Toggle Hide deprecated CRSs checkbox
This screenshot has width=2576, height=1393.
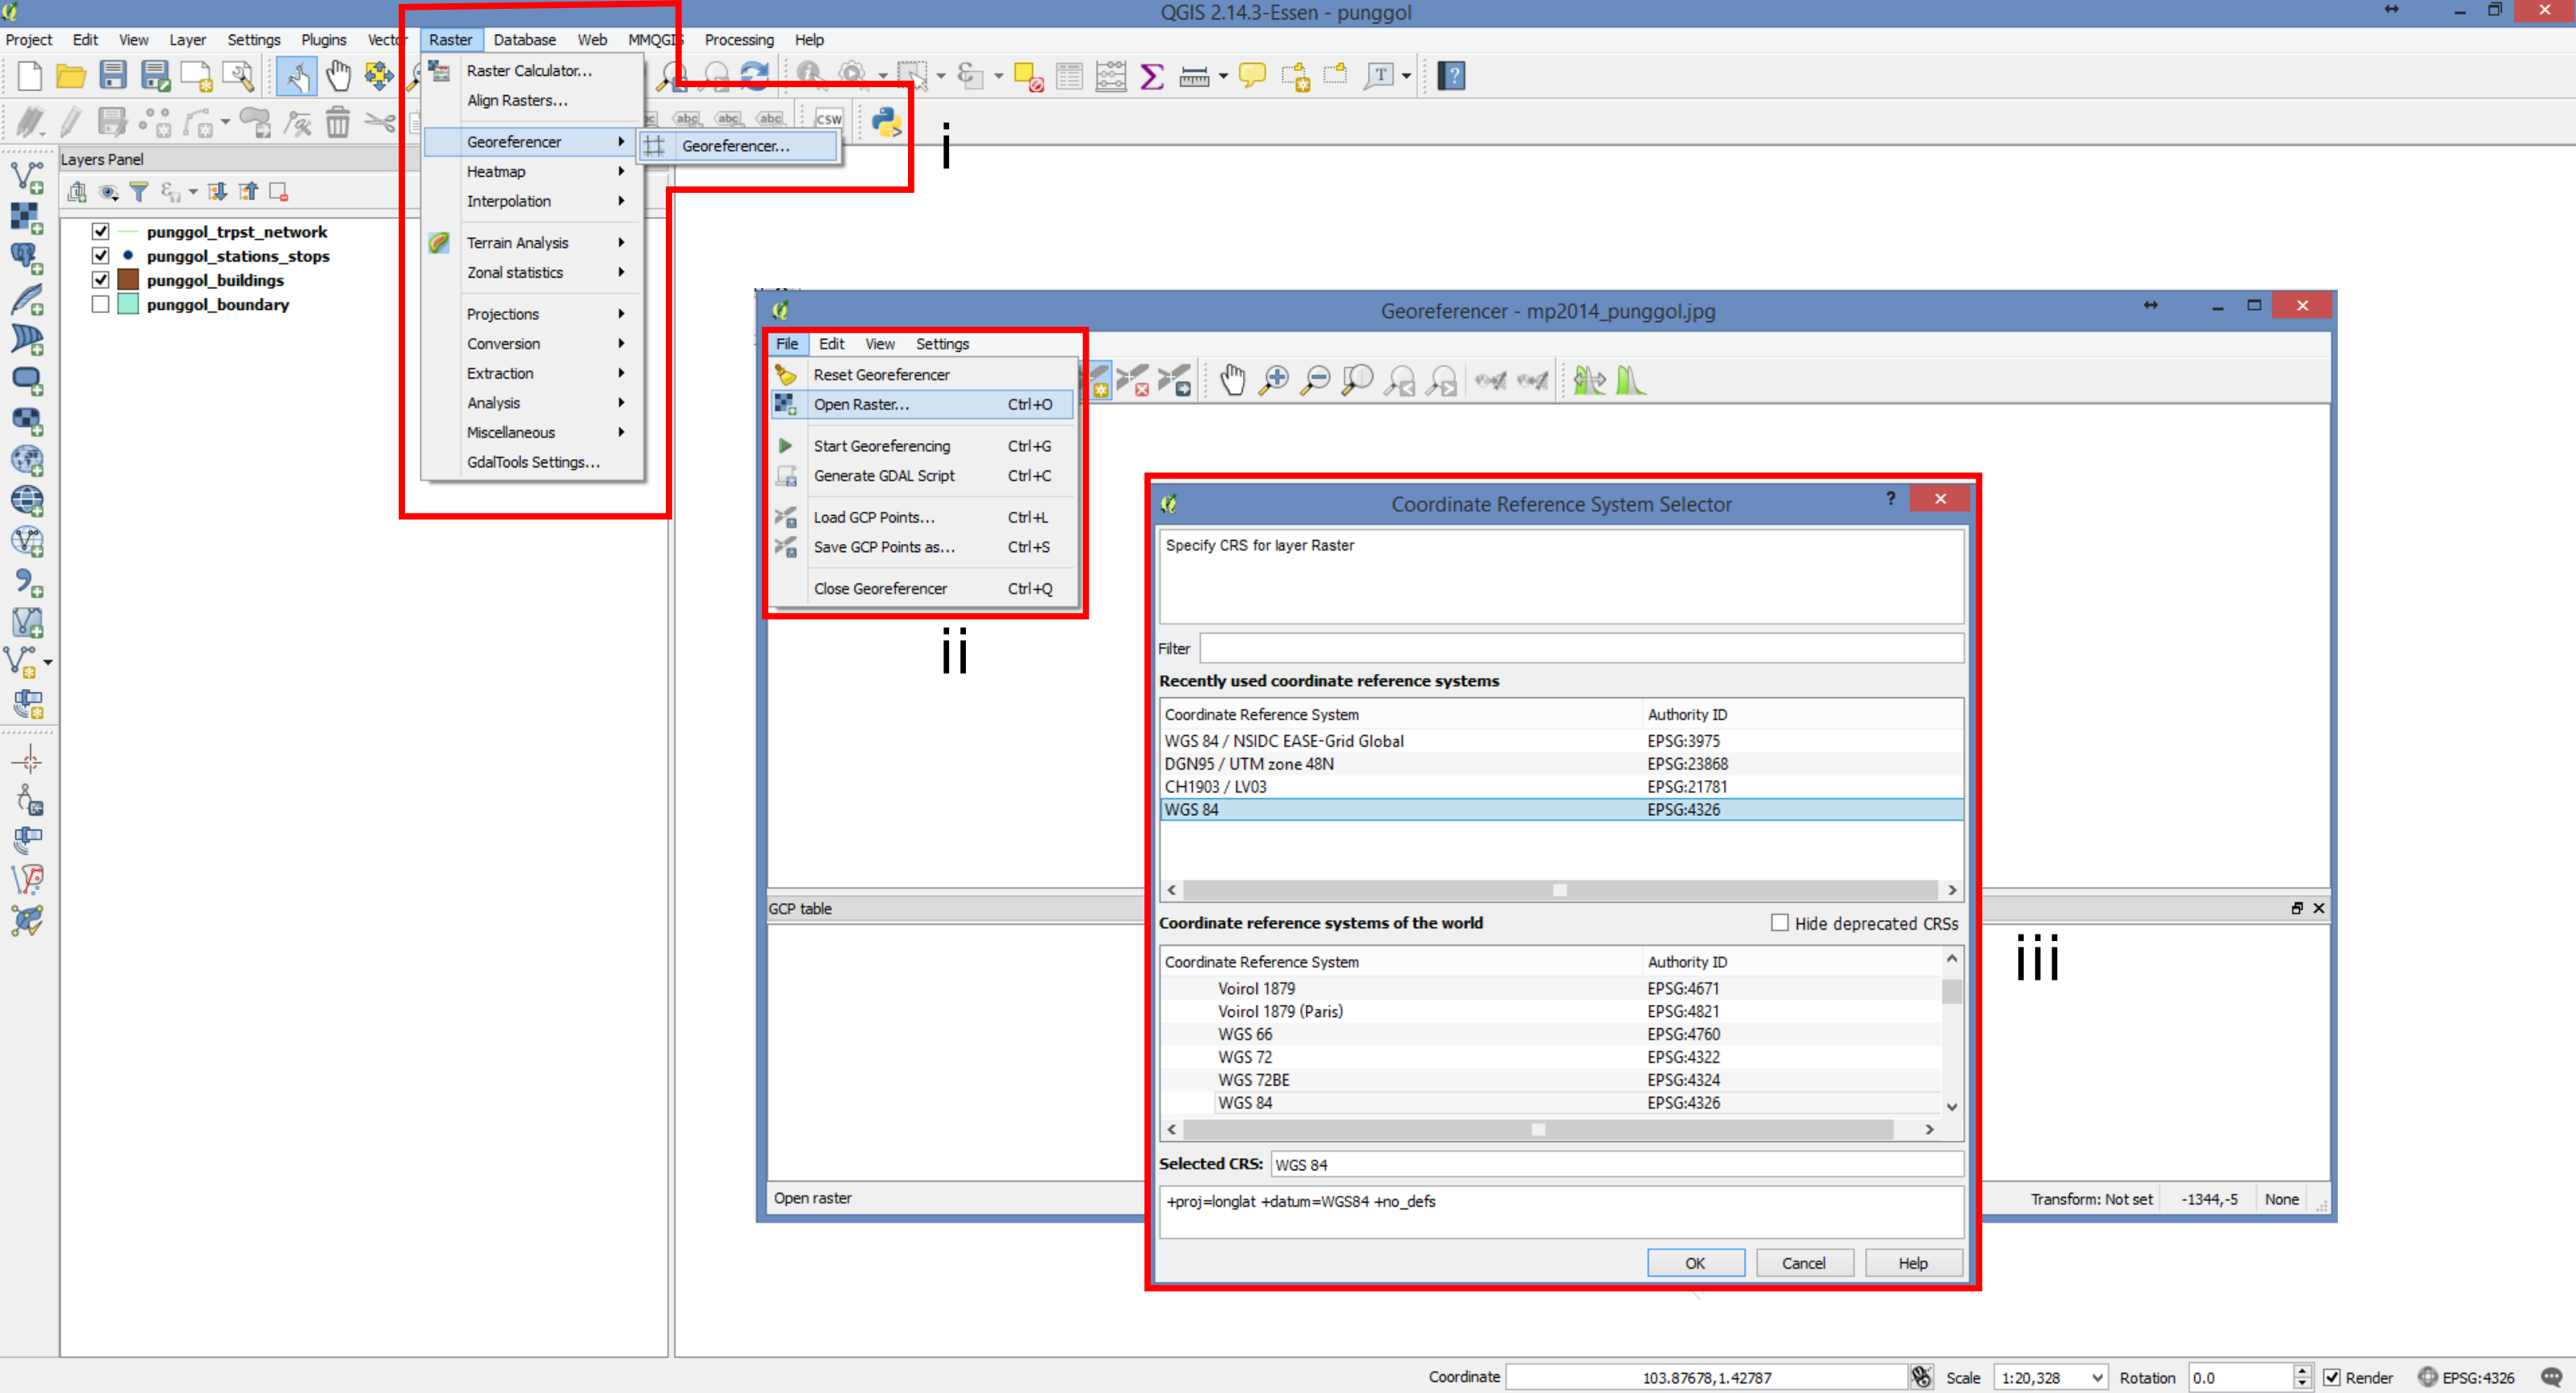coord(1779,923)
